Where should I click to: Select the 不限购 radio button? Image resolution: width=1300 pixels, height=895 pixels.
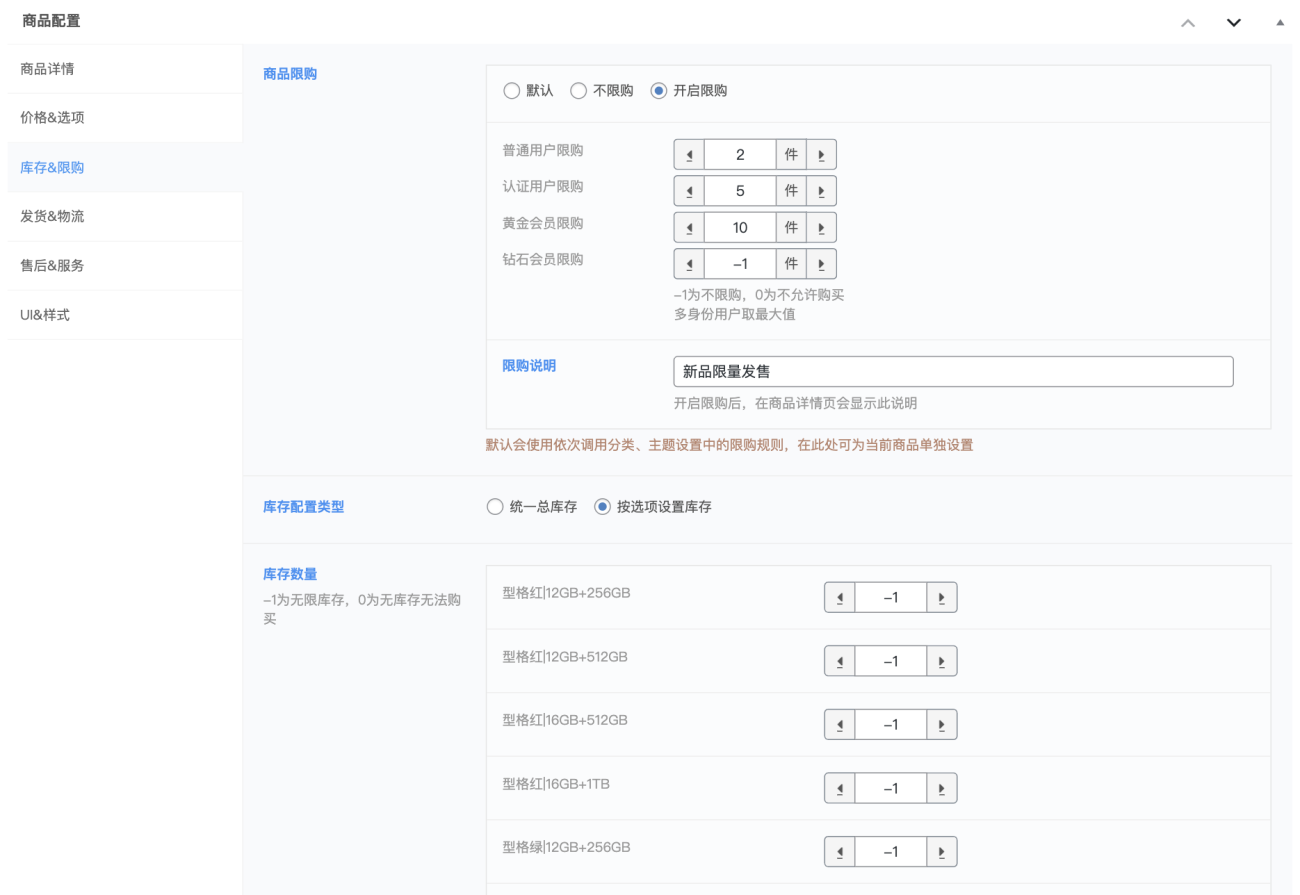pos(578,91)
